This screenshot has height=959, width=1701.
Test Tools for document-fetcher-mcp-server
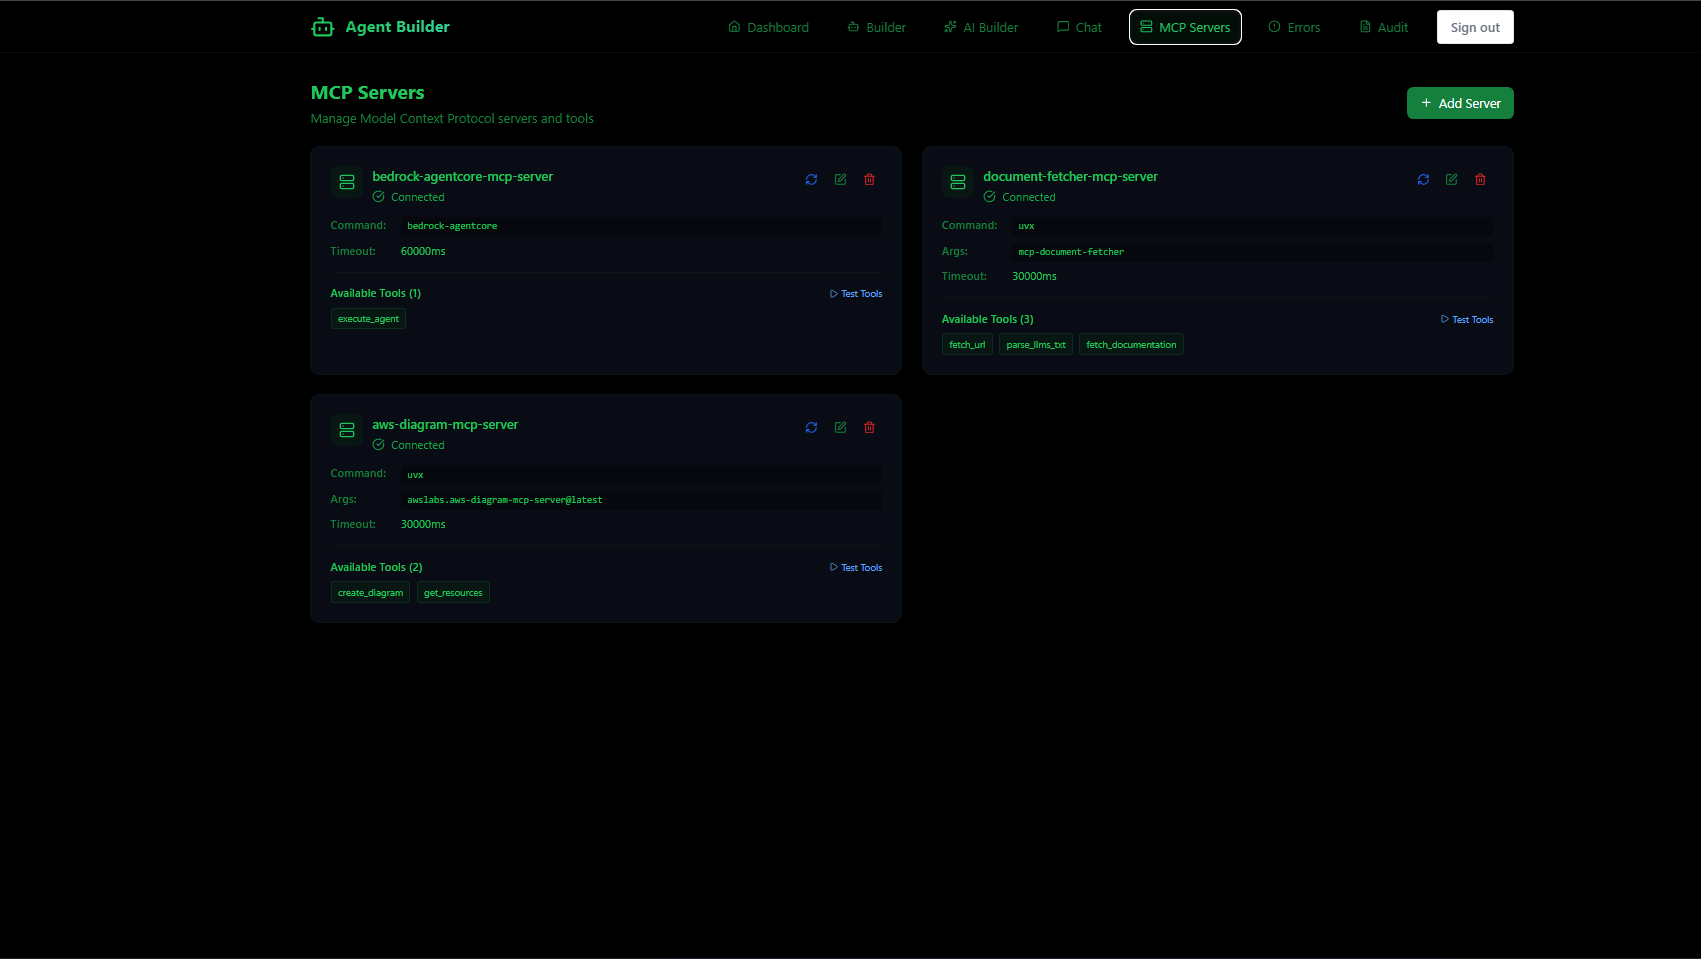1467,320
